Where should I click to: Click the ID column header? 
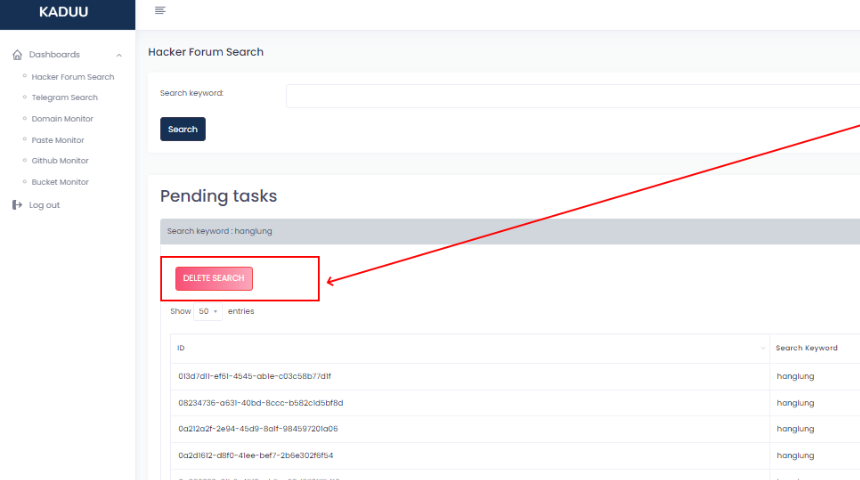(469, 348)
